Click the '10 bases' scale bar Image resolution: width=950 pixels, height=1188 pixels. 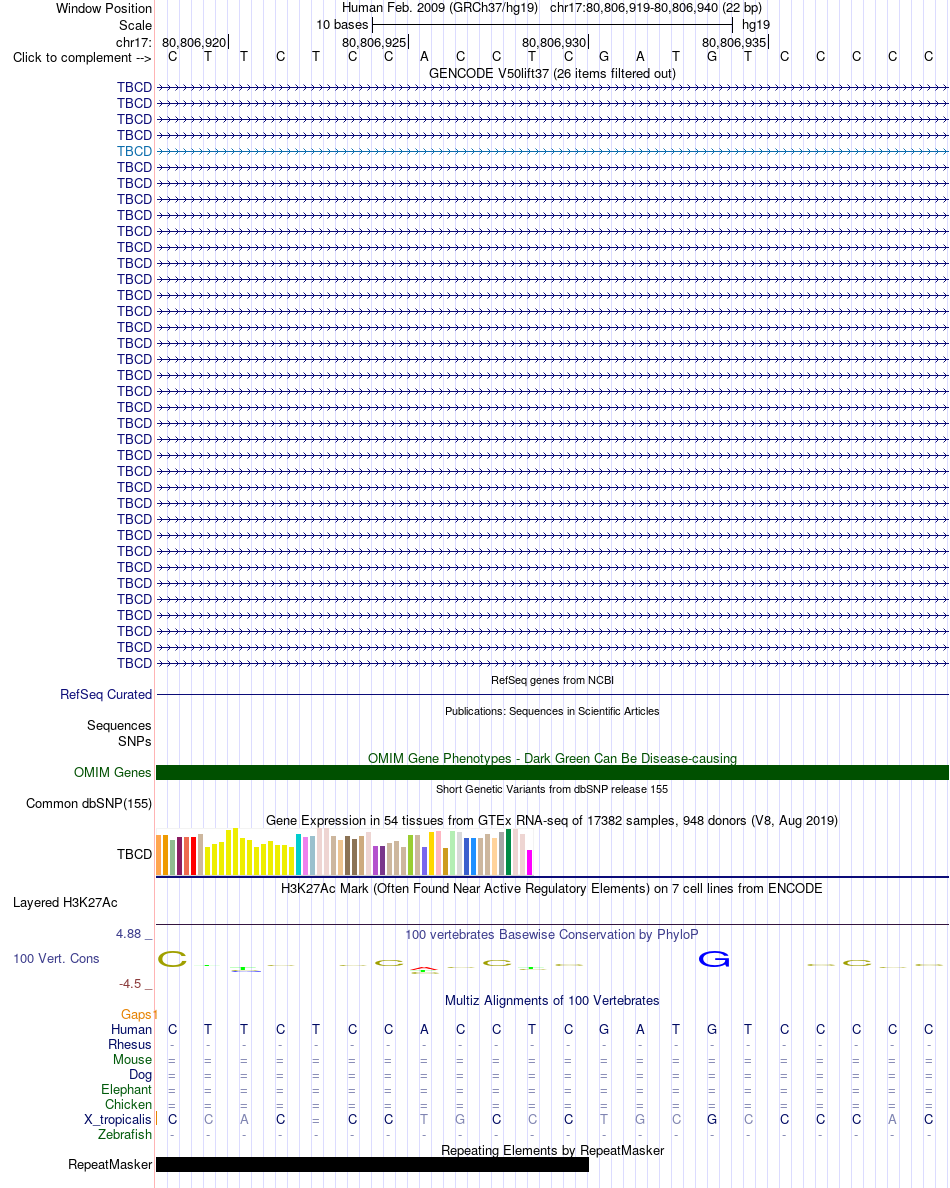[552, 25]
